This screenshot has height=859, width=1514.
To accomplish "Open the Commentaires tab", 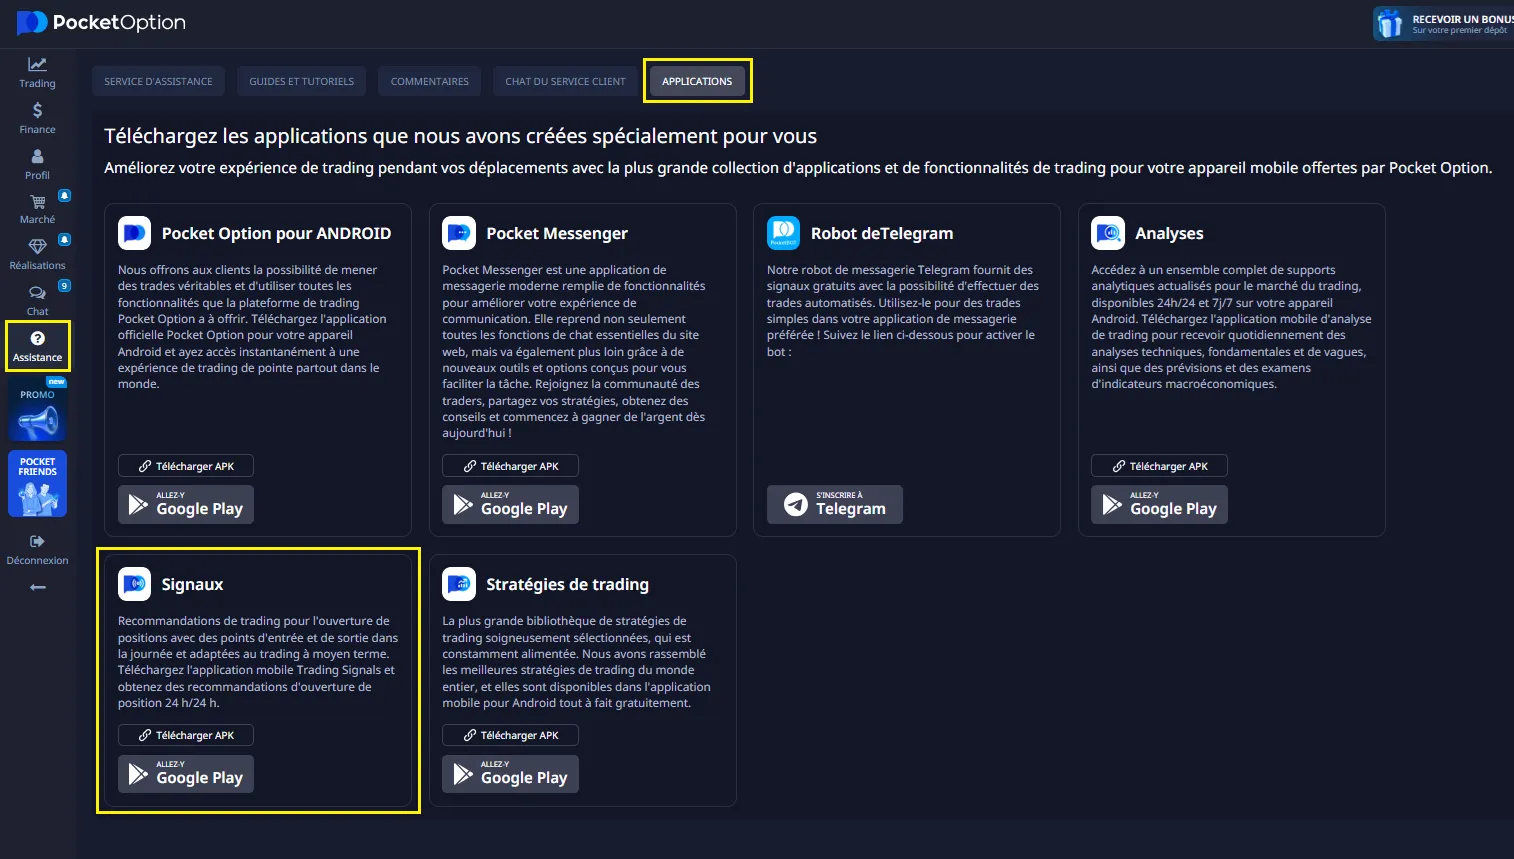I will tap(430, 81).
